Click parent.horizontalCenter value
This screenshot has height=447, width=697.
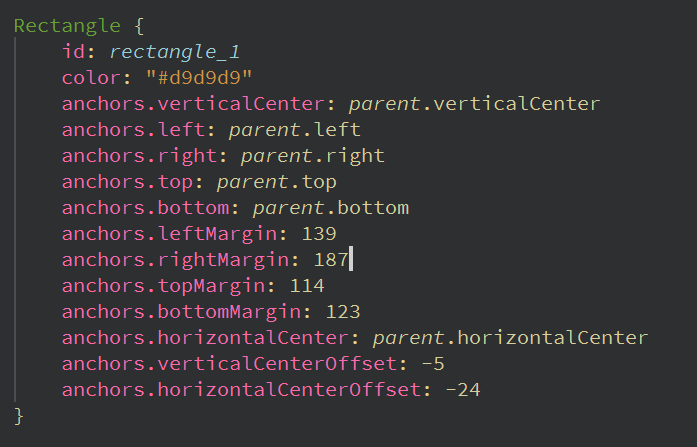(510, 338)
